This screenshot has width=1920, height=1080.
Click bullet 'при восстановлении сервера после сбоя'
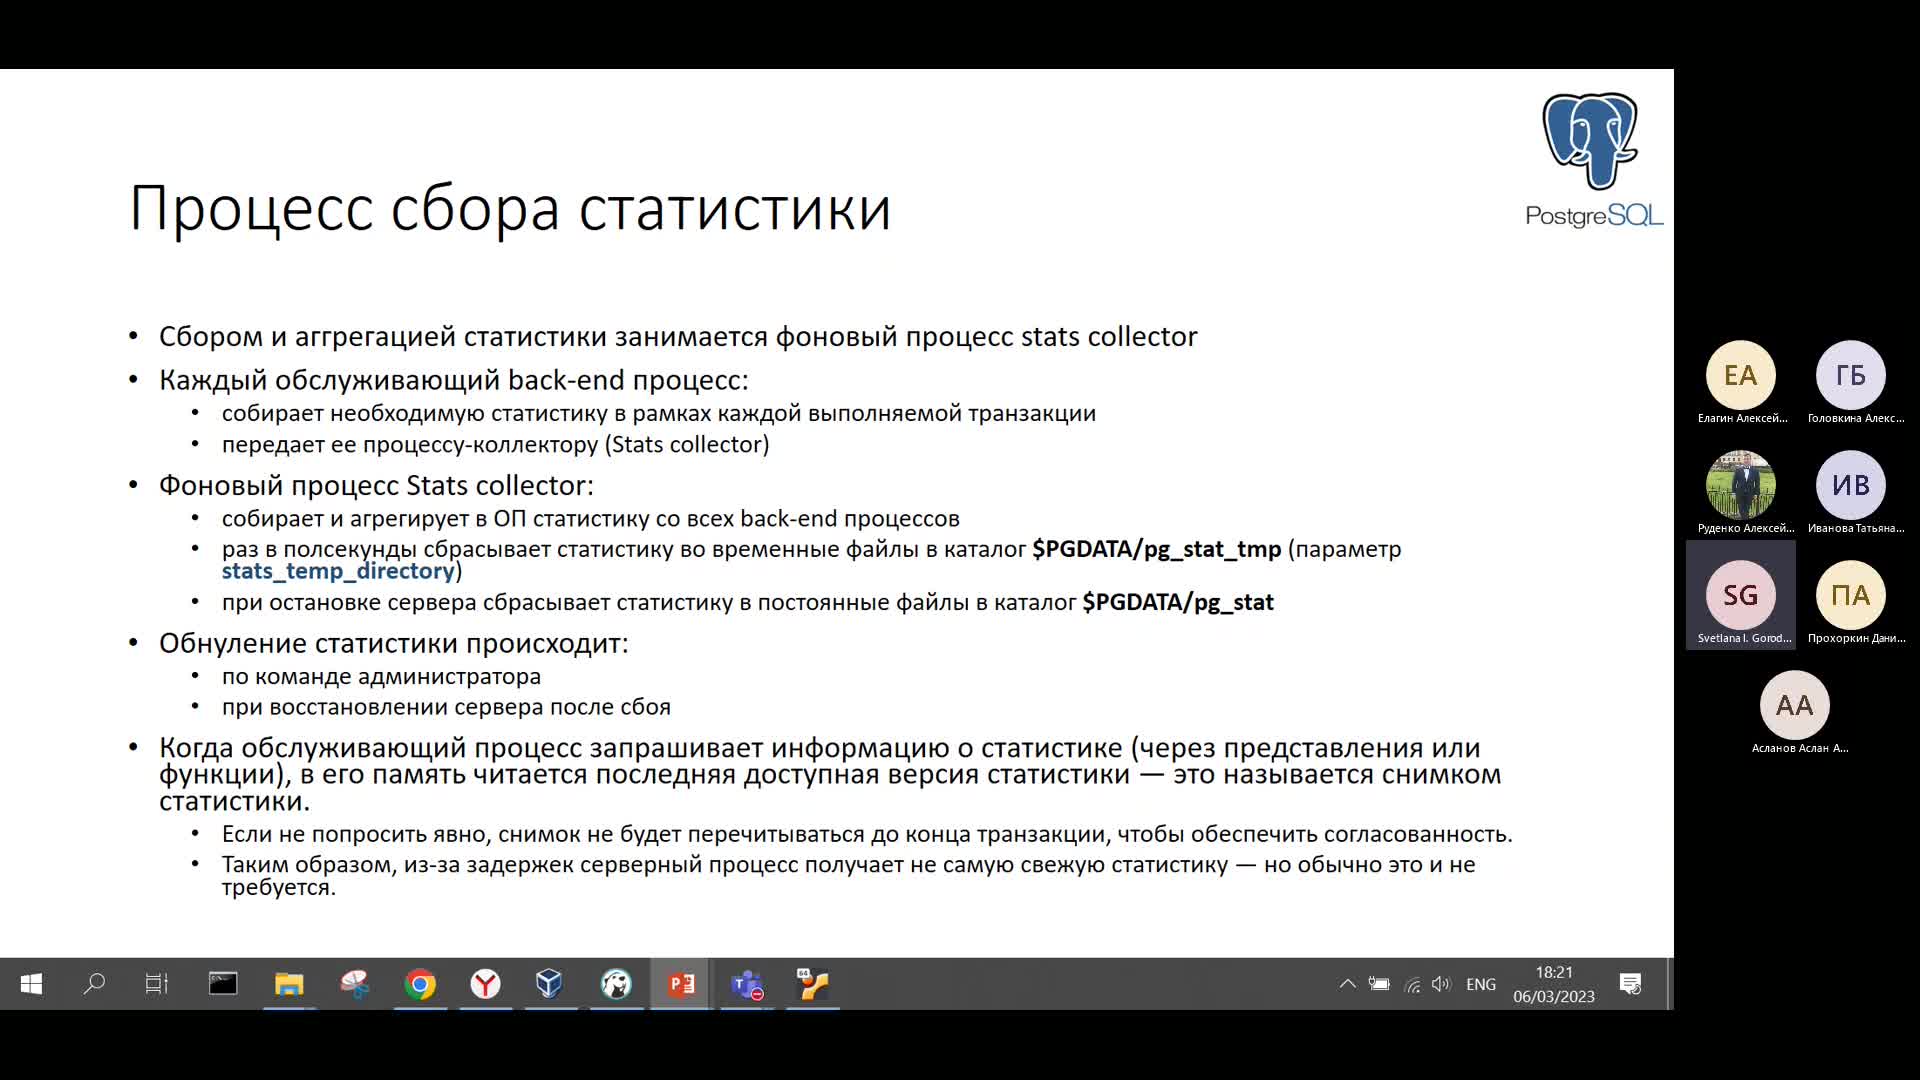coord(446,707)
